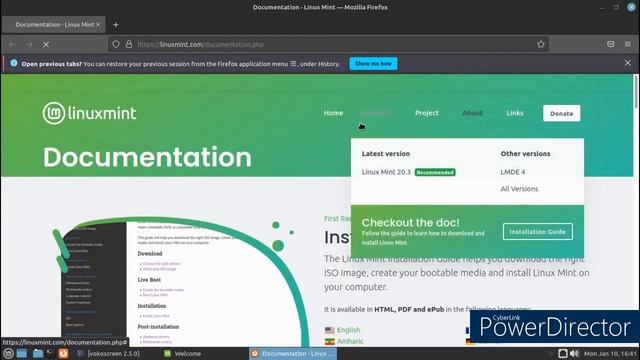Open the Links nav menu
The height and width of the screenshot is (360, 640).
[515, 113]
